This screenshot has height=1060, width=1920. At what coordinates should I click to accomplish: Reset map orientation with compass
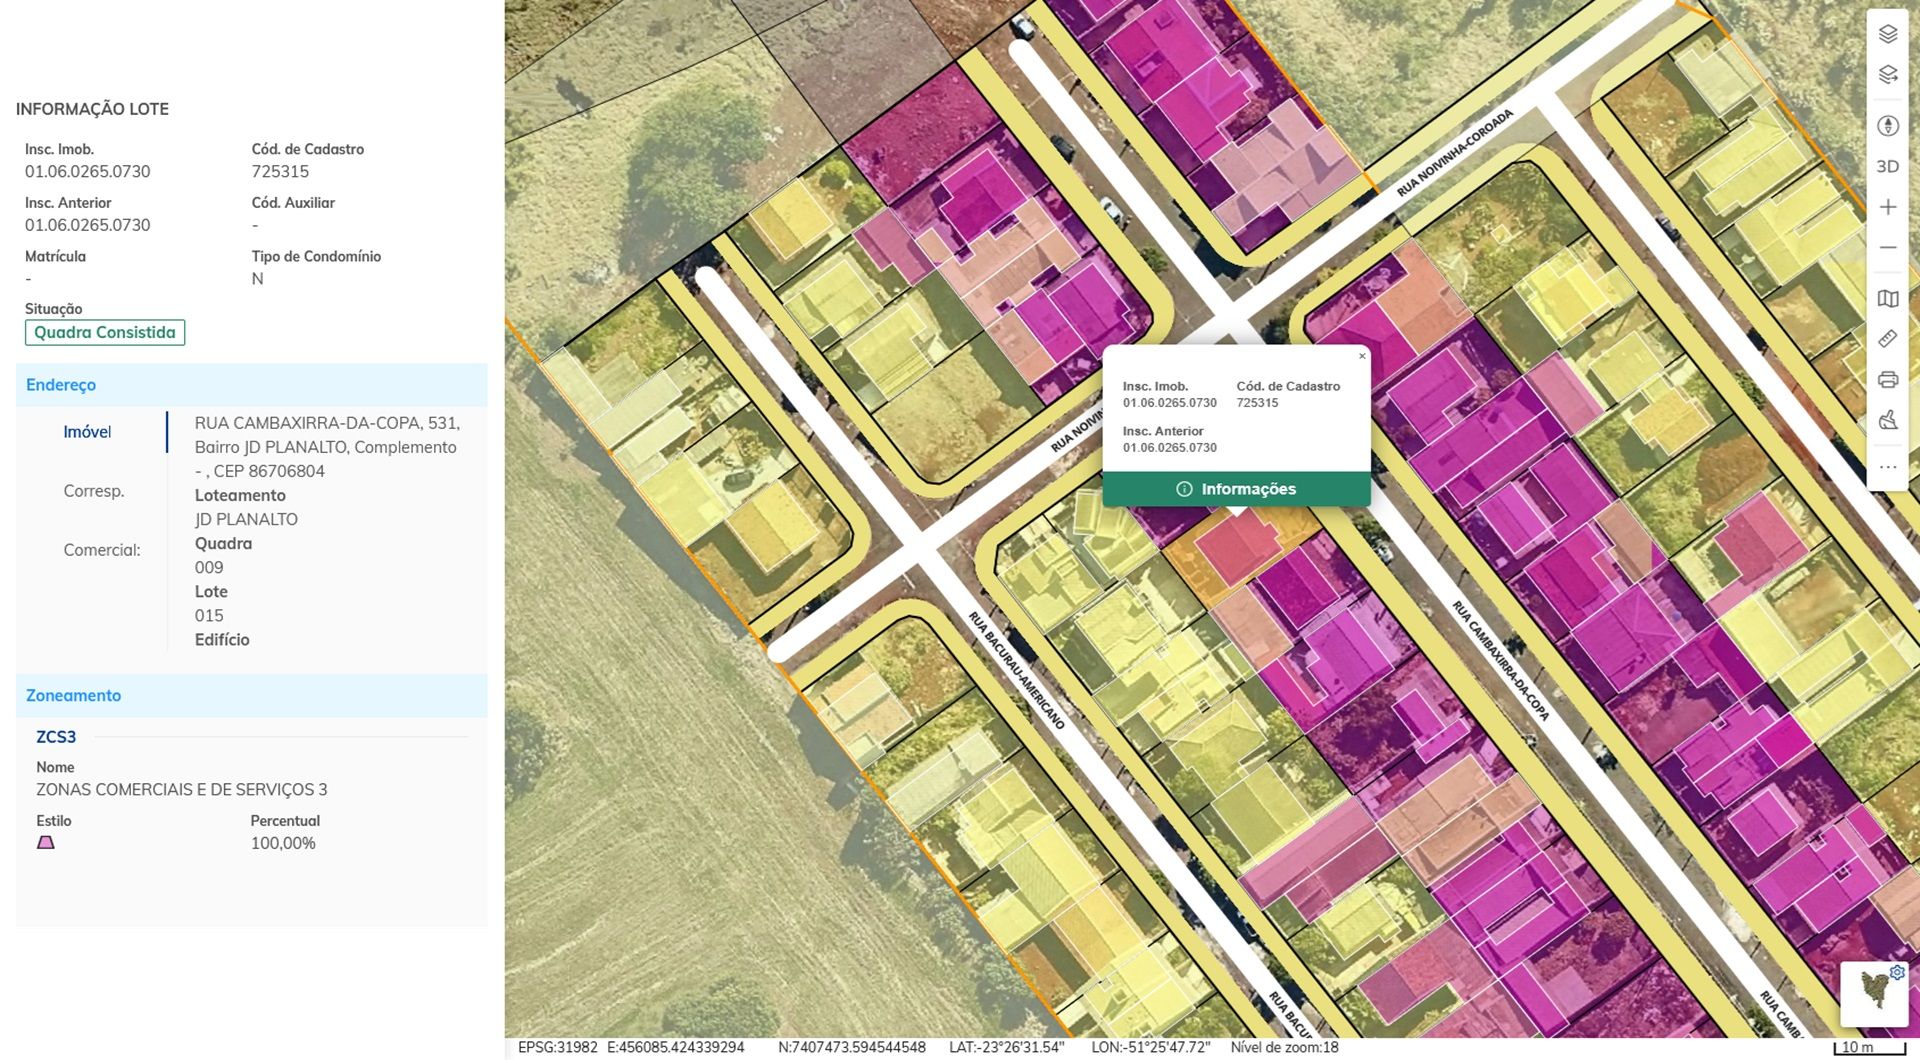(1888, 126)
